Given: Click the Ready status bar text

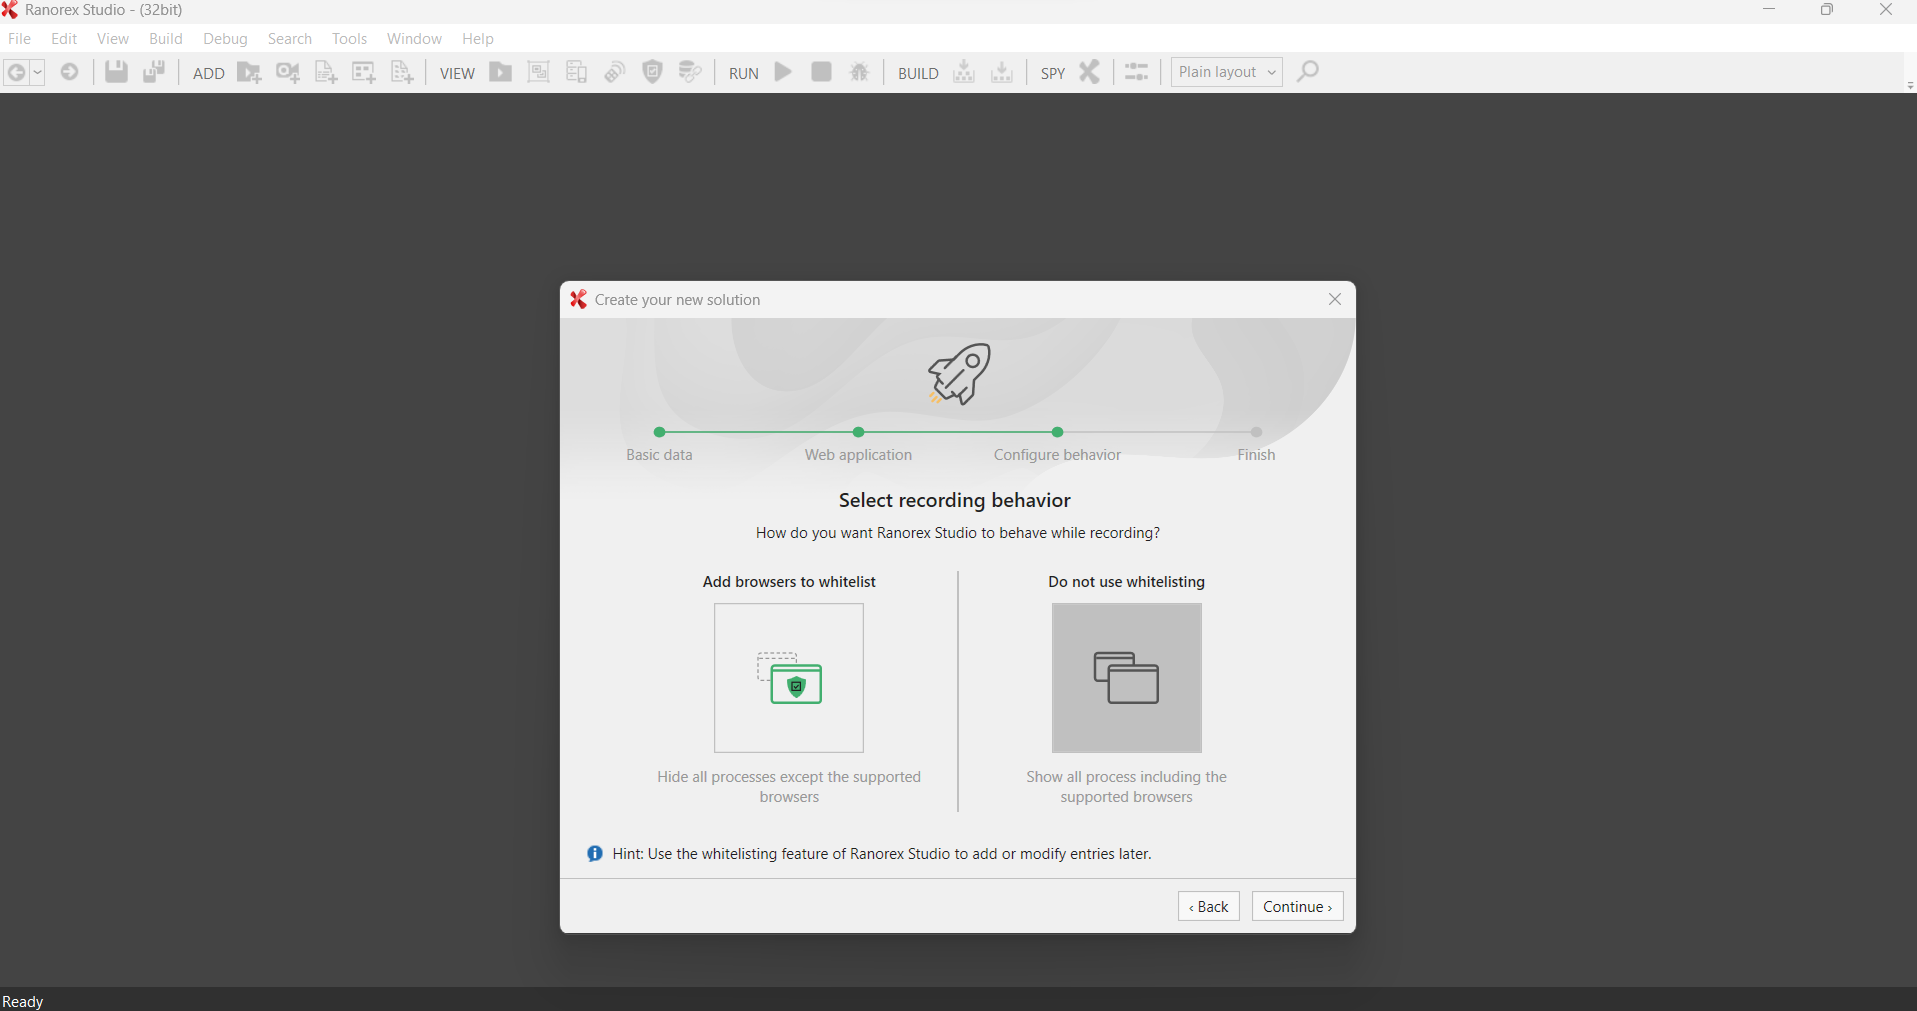Looking at the screenshot, I should (x=23, y=1001).
